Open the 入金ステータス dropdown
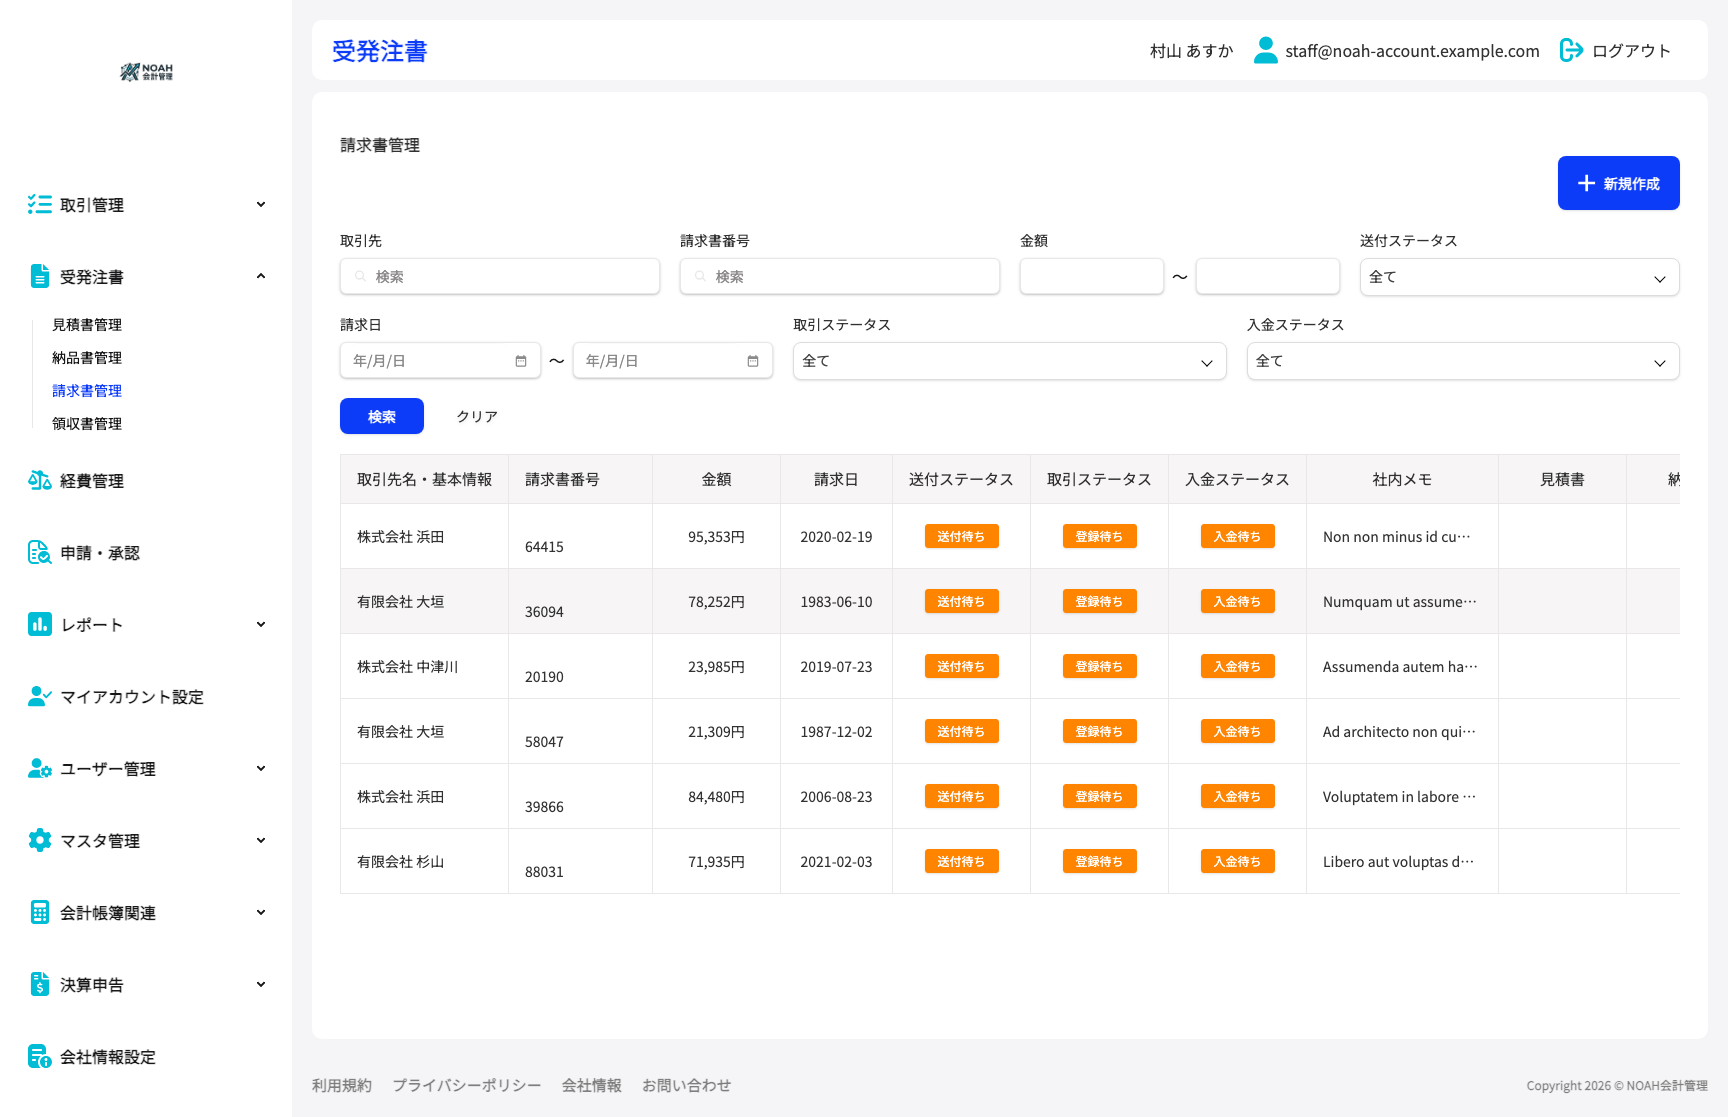The image size is (1728, 1117). 1462,361
